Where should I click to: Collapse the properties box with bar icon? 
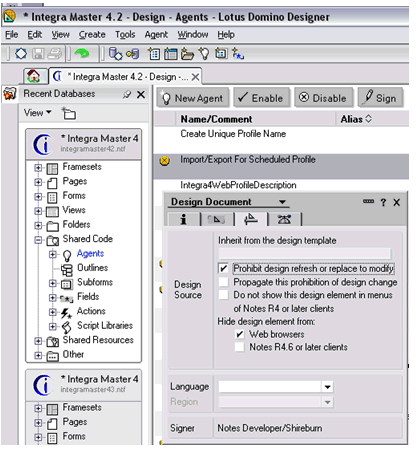click(x=368, y=201)
